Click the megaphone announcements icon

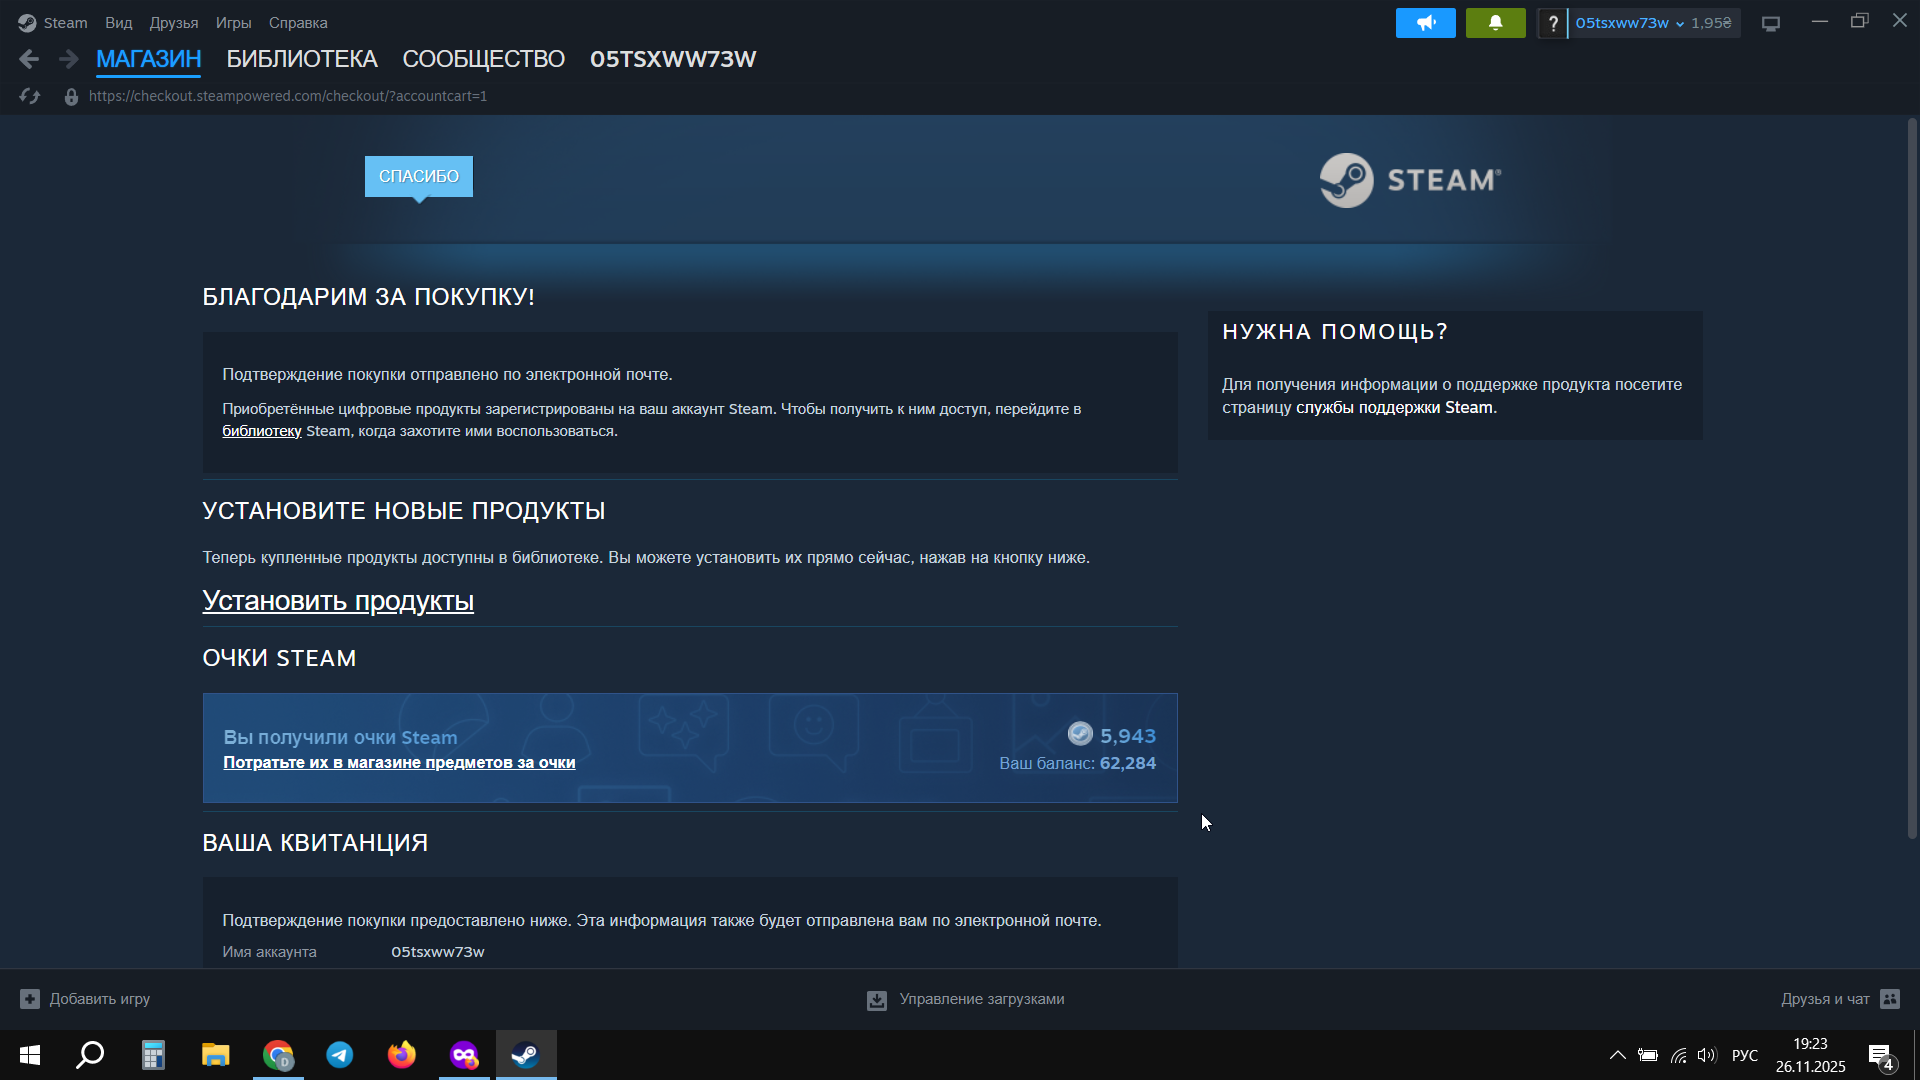tap(1425, 23)
